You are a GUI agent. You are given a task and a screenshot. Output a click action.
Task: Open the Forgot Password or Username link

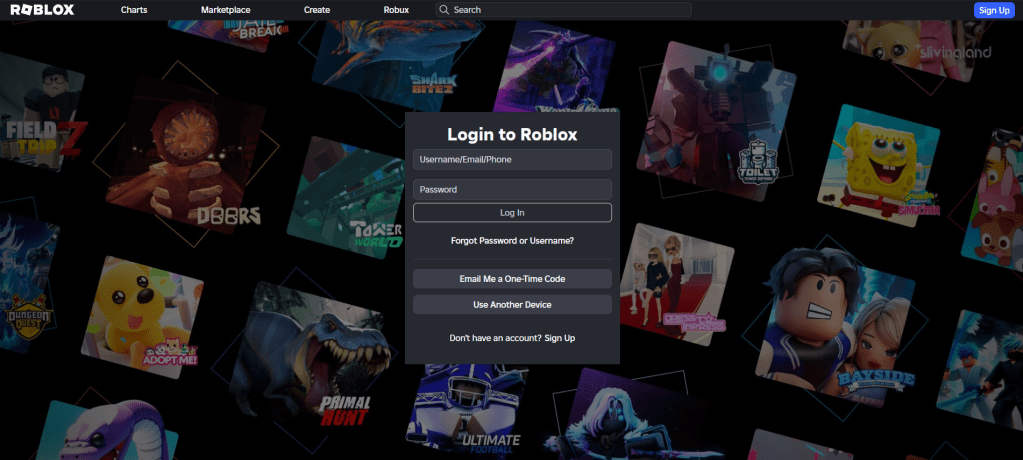tap(512, 241)
